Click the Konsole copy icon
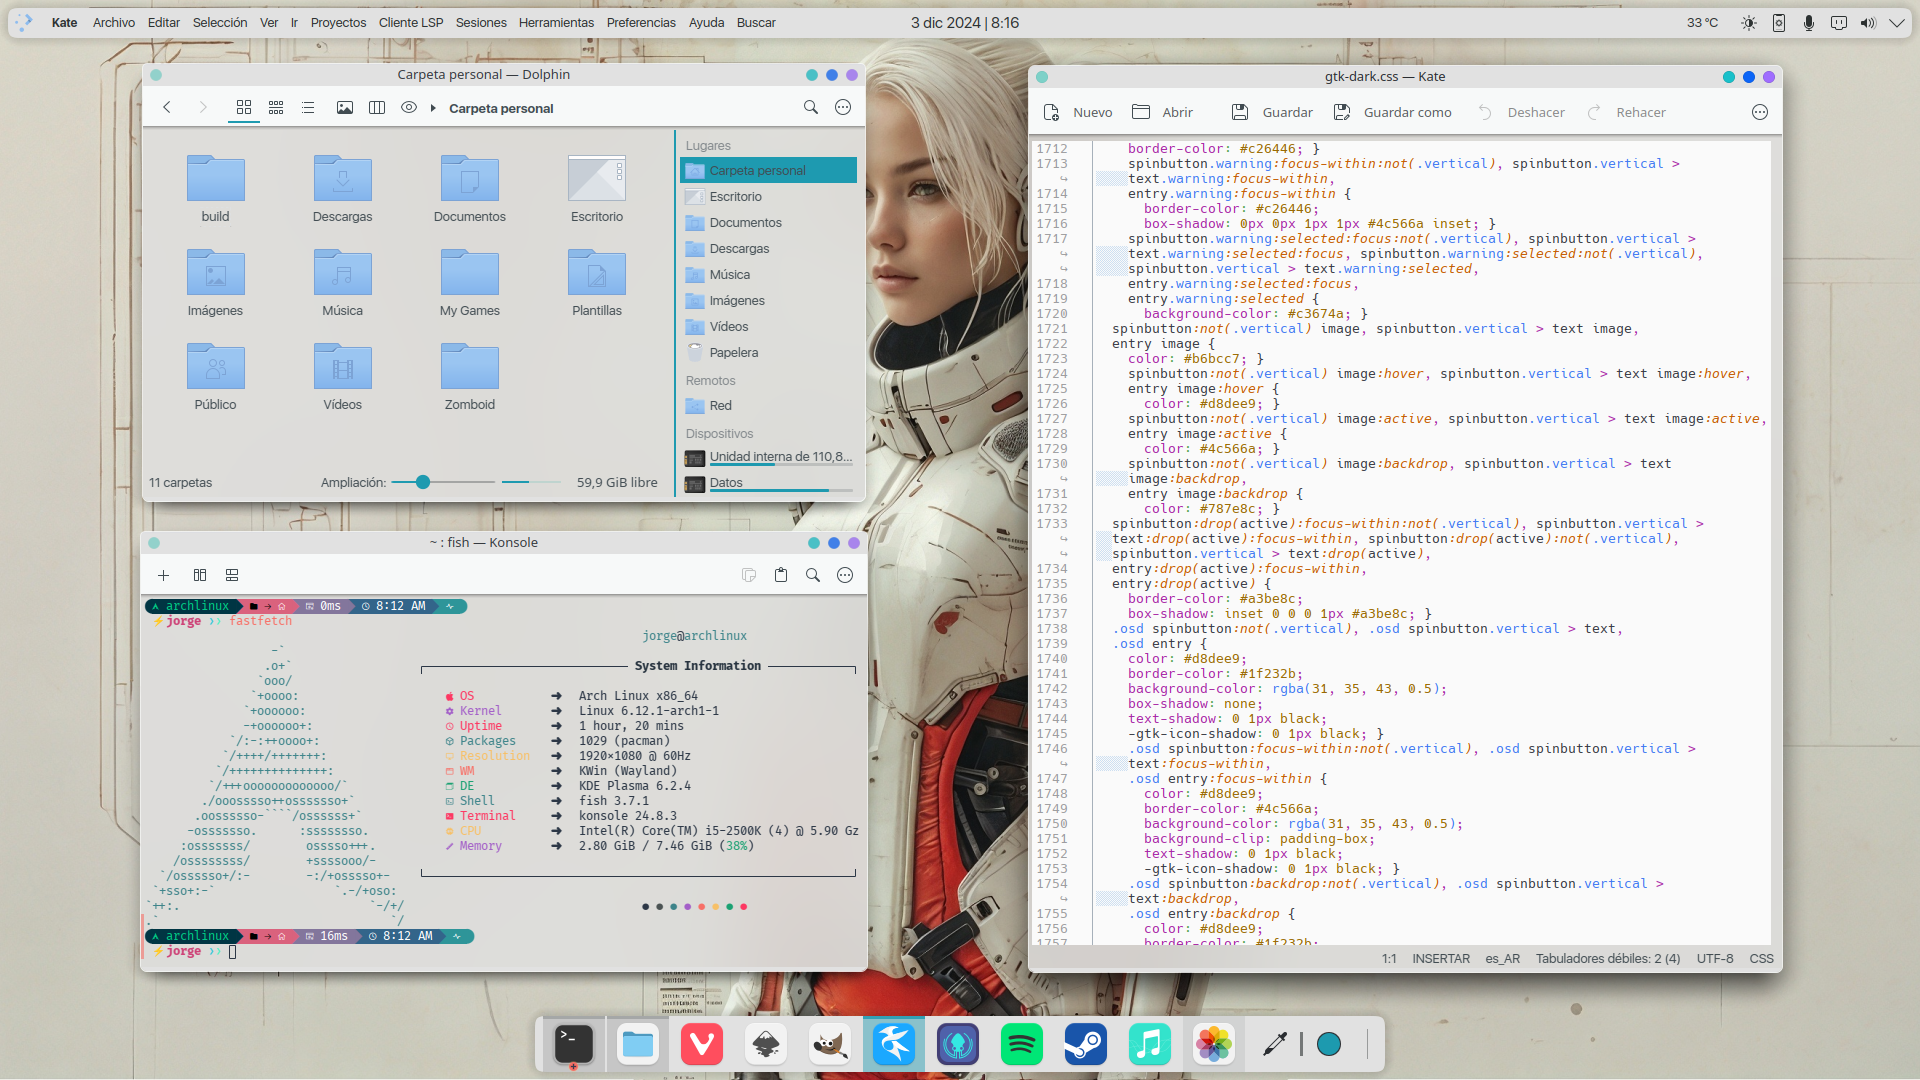 (x=749, y=575)
